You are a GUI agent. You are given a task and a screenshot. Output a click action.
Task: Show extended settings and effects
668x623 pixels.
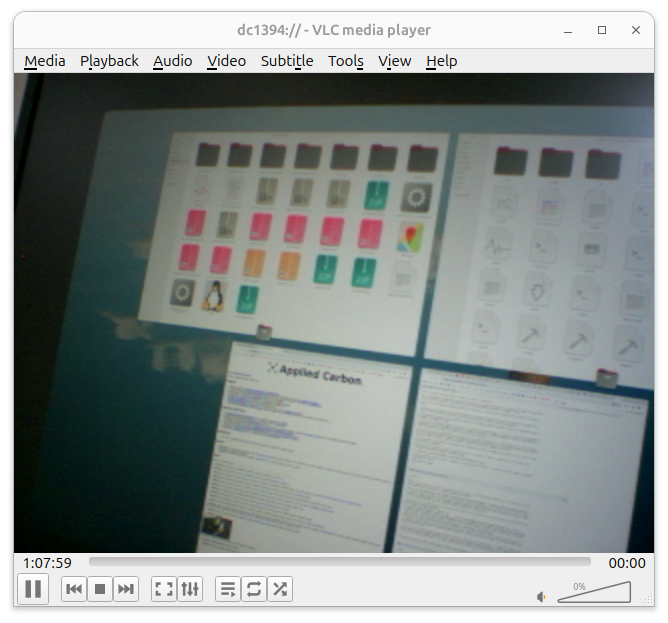190,589
